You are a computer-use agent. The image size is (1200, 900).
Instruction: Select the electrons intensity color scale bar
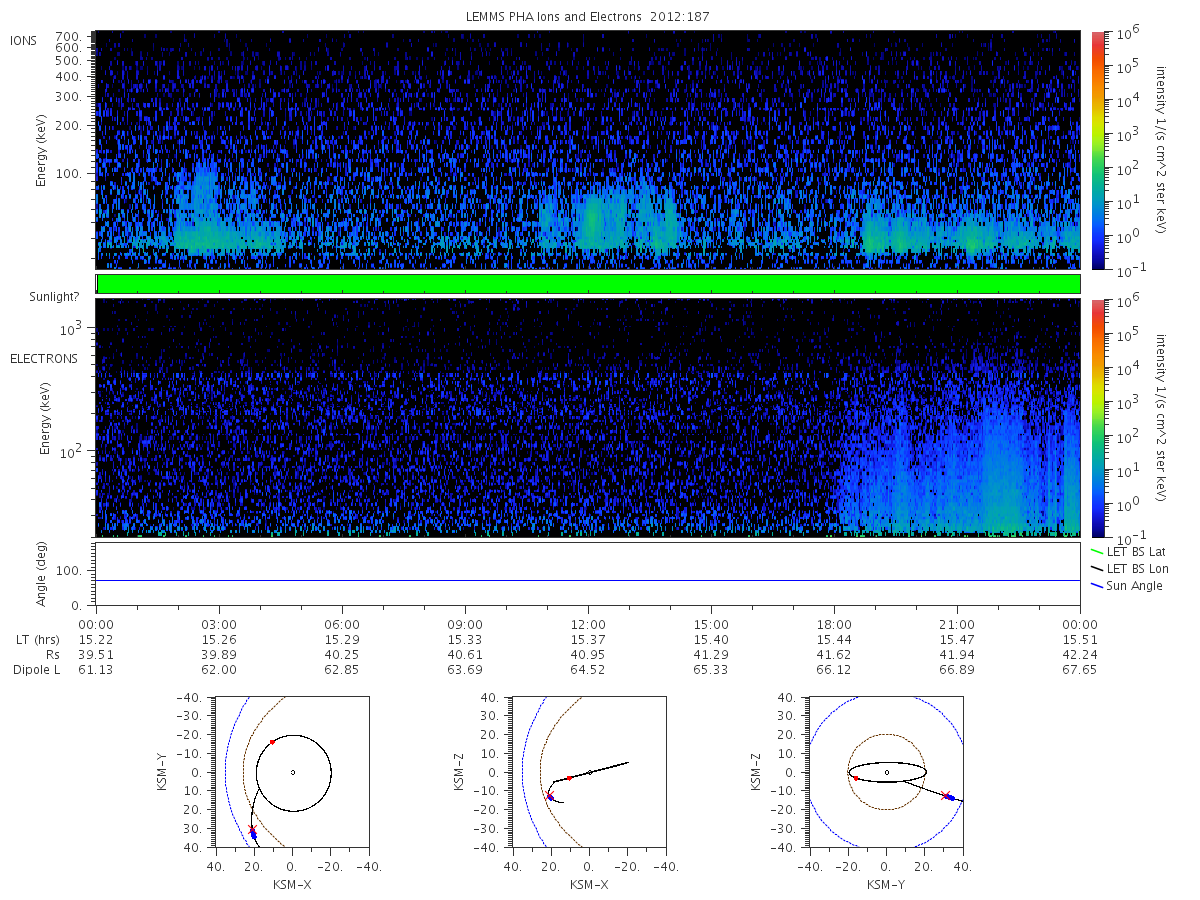1097,417
